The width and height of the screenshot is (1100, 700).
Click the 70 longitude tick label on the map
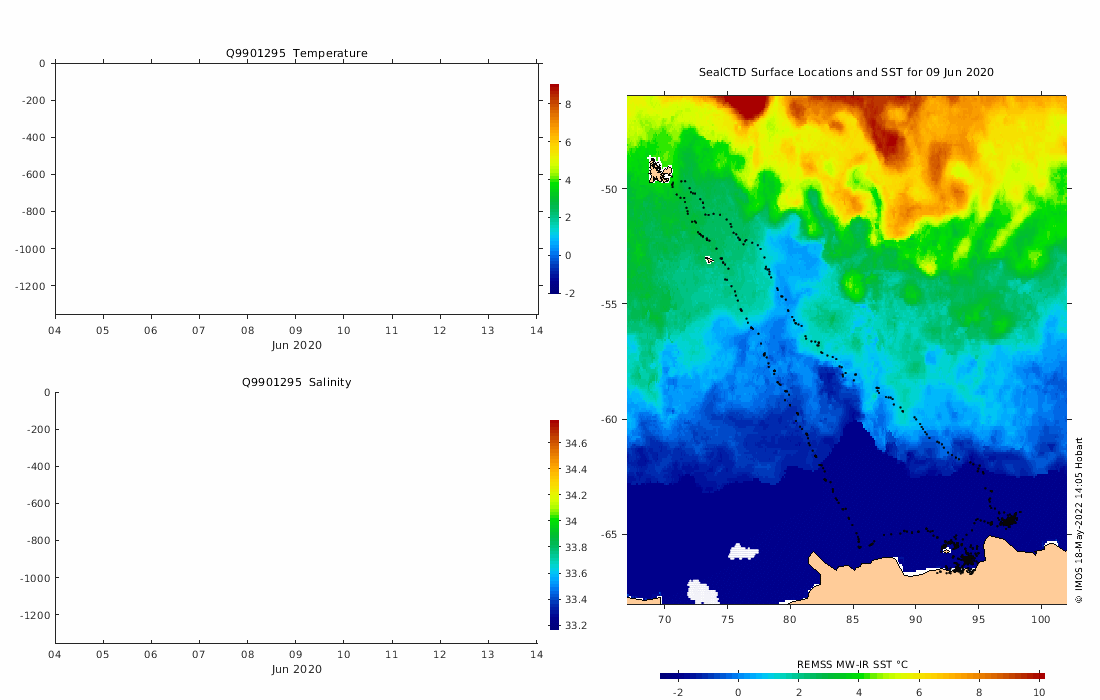point(664,619)
